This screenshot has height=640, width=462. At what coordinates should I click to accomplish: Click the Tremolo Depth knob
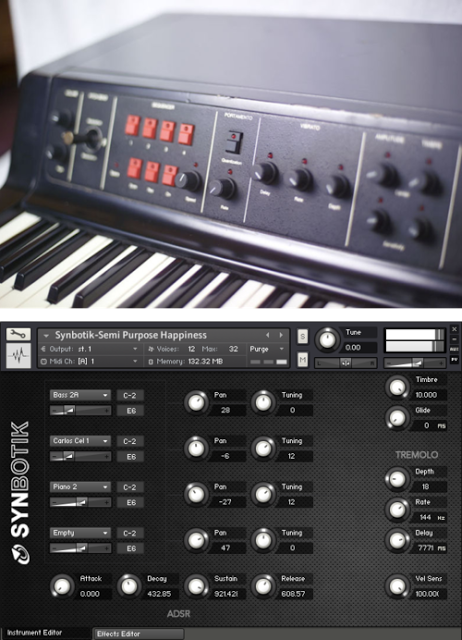397,479
